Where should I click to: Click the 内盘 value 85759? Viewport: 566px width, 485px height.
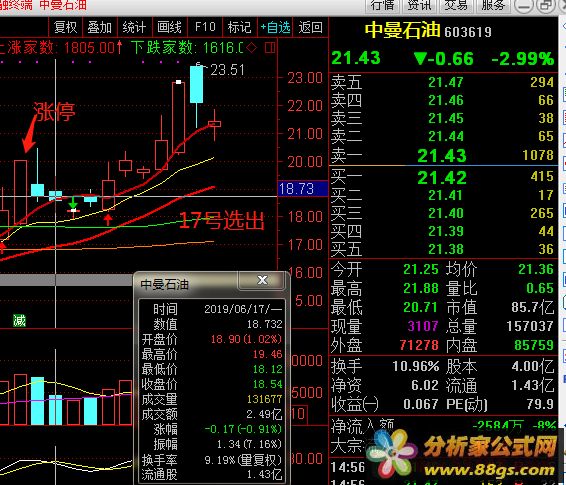534,345
